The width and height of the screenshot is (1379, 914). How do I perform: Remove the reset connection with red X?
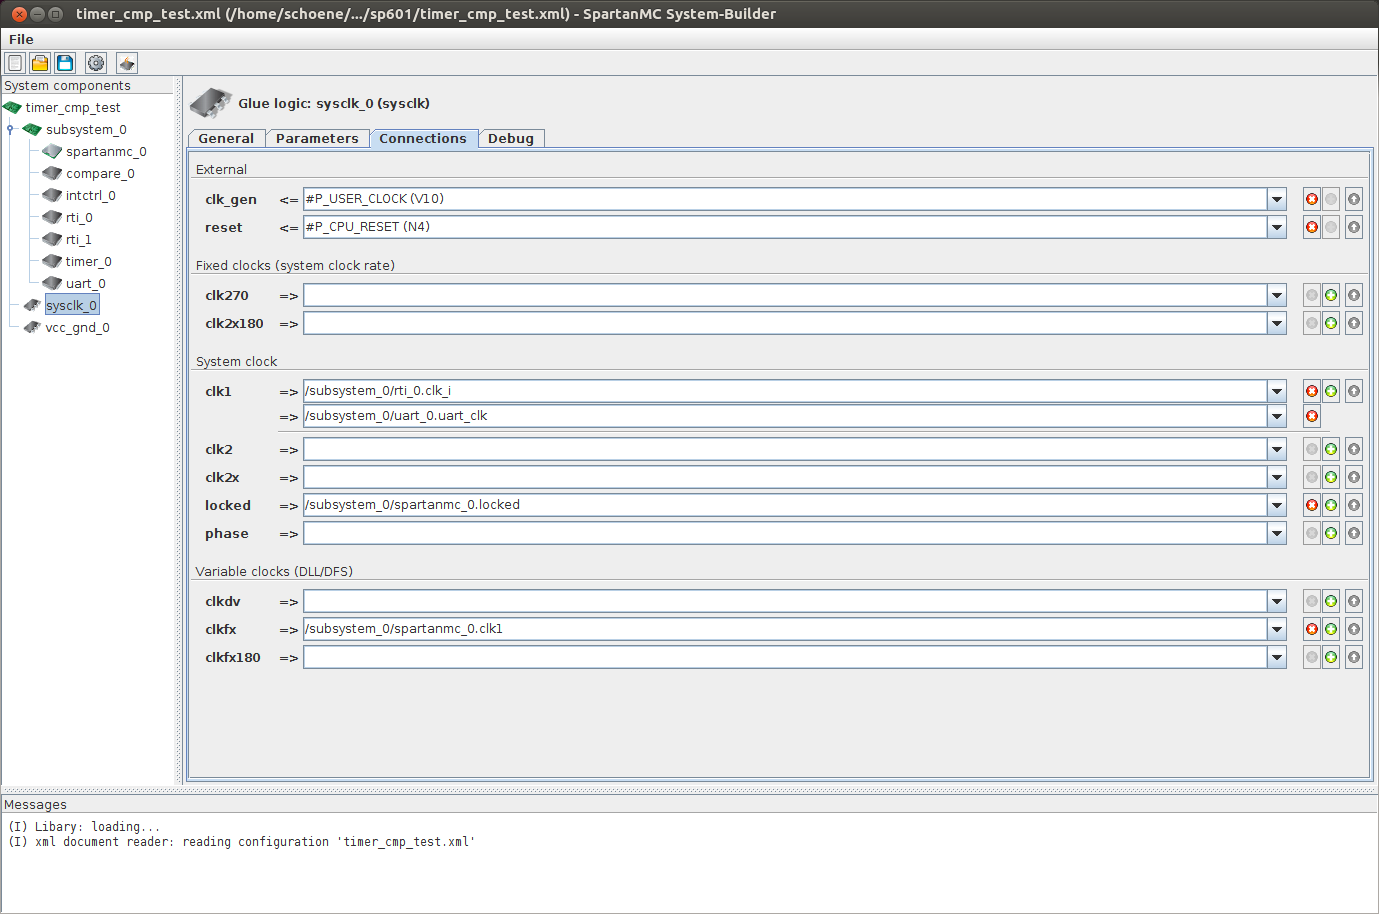(x=1312, y=227)
